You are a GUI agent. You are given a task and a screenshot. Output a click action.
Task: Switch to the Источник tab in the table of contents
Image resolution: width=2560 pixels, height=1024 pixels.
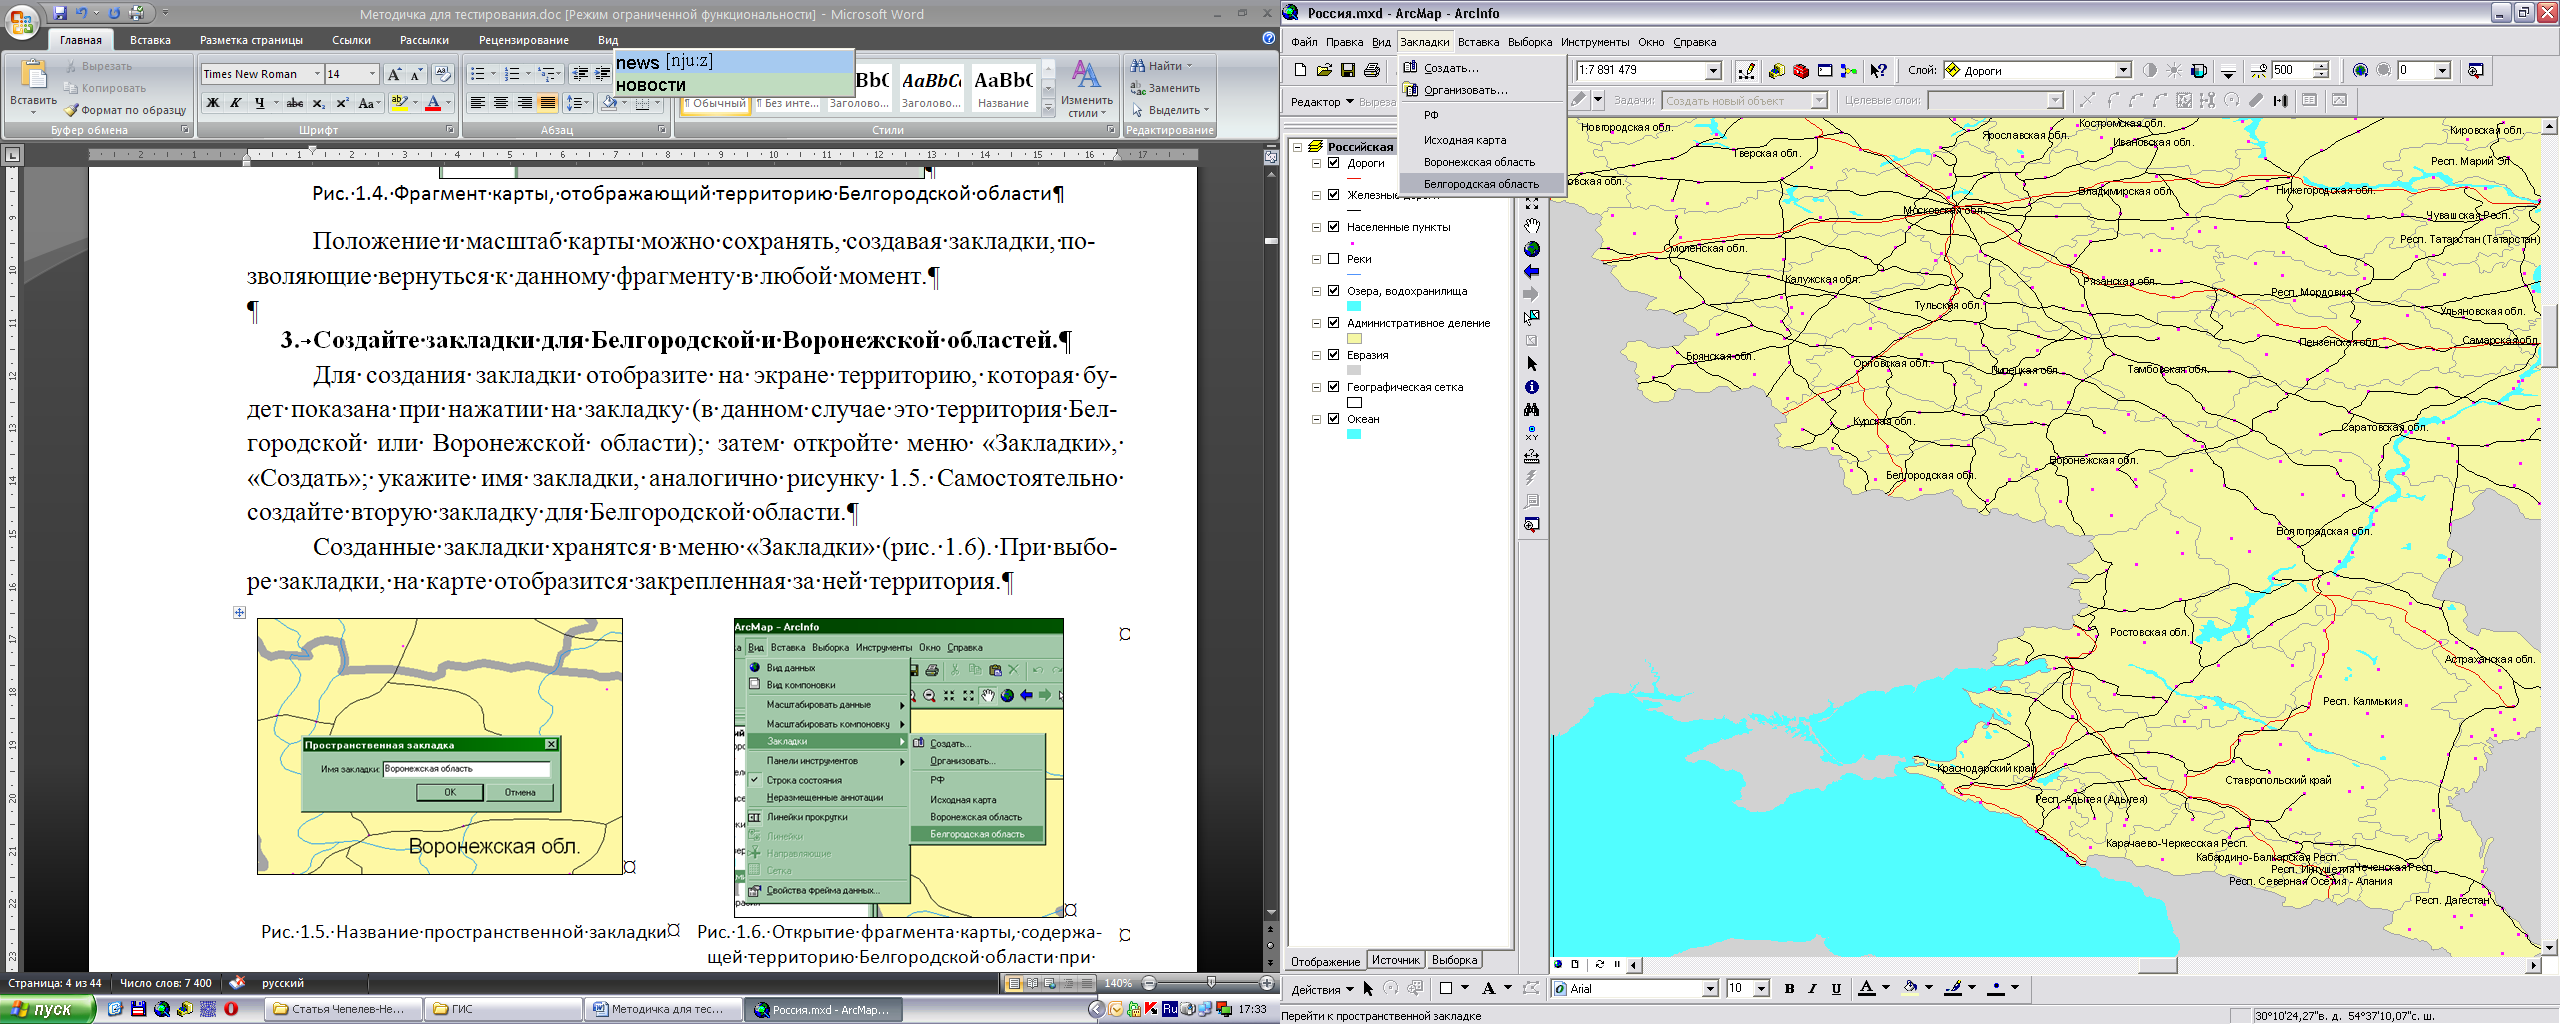1395,960
